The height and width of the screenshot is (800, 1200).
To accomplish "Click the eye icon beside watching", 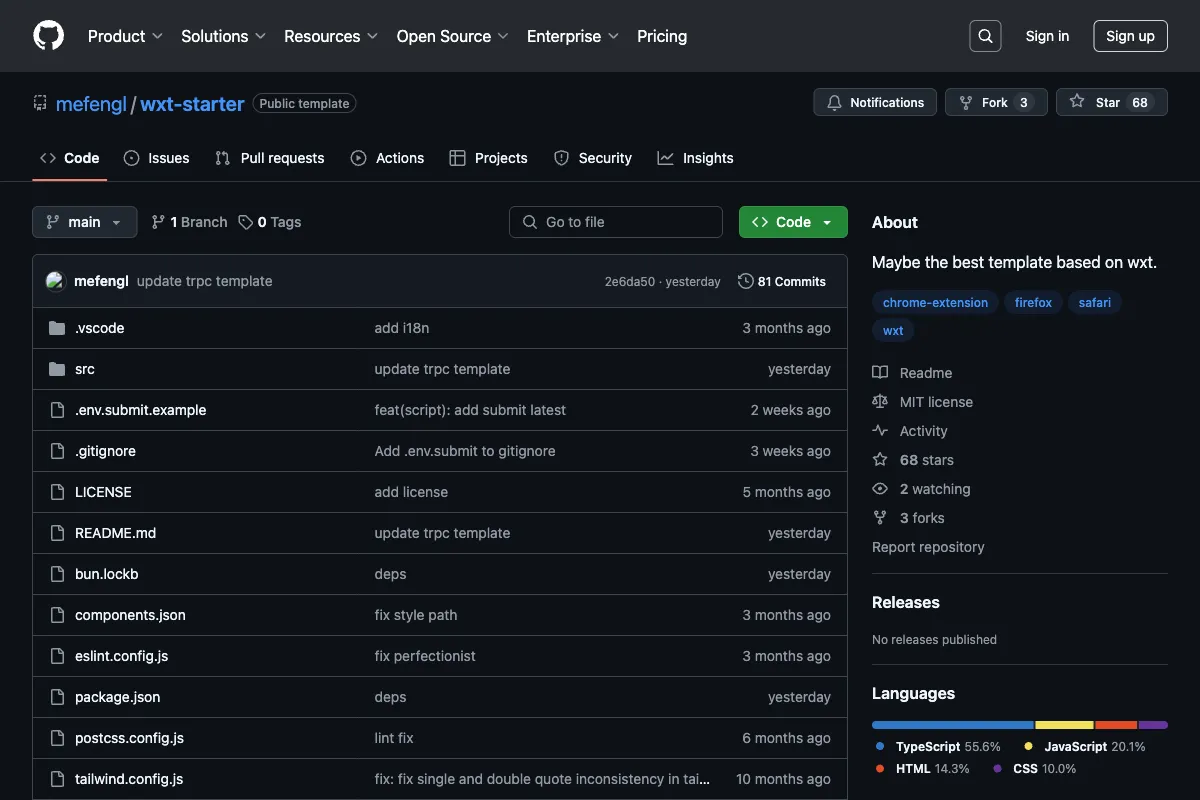I will click(x=880, y=489).
